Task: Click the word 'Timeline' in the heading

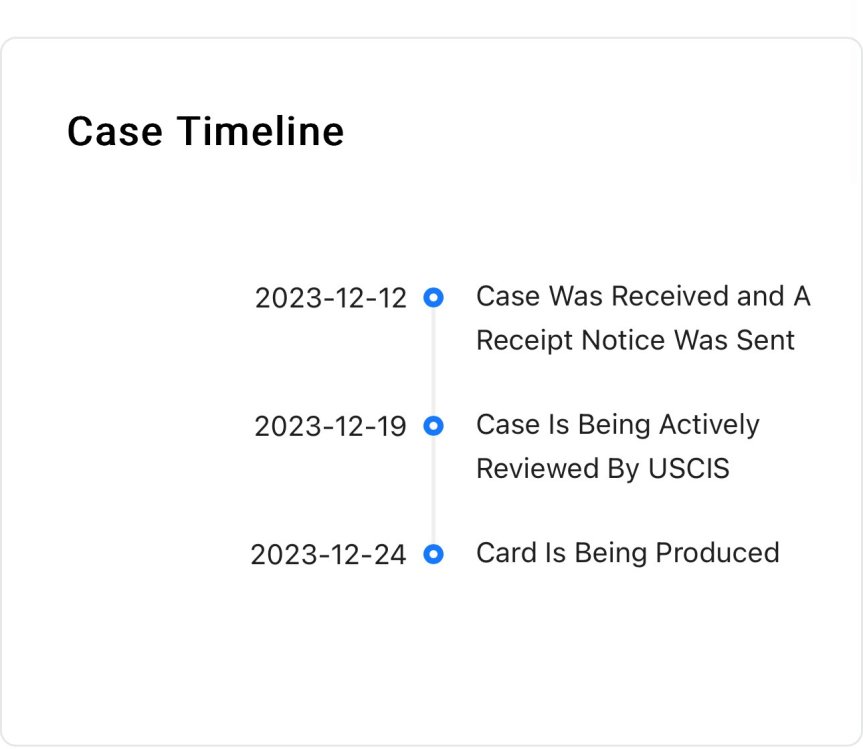Action: [x=260, y=132]
